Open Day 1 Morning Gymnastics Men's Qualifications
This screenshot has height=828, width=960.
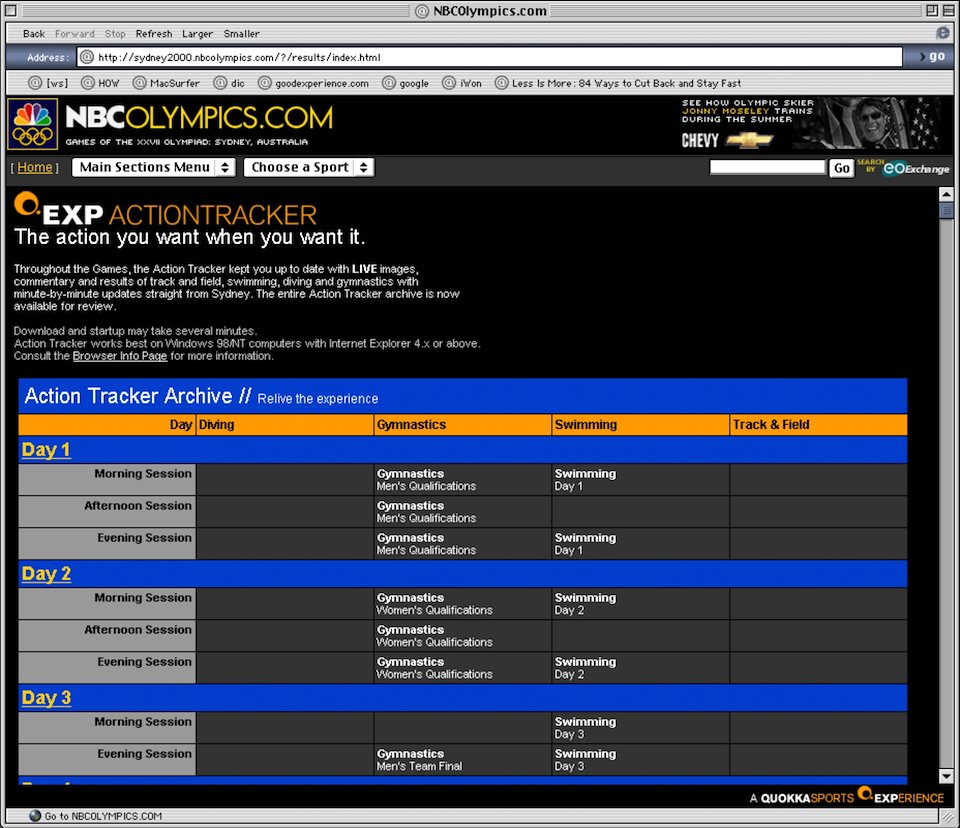click(x=426, y=480)
